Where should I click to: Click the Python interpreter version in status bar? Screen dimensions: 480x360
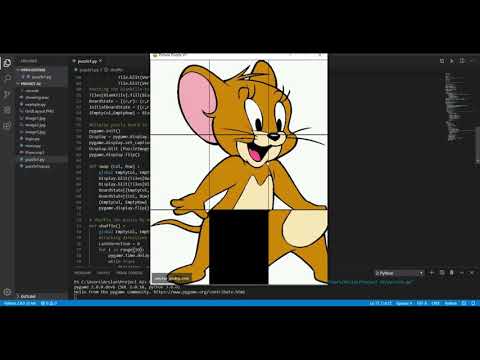pos(20,303)
